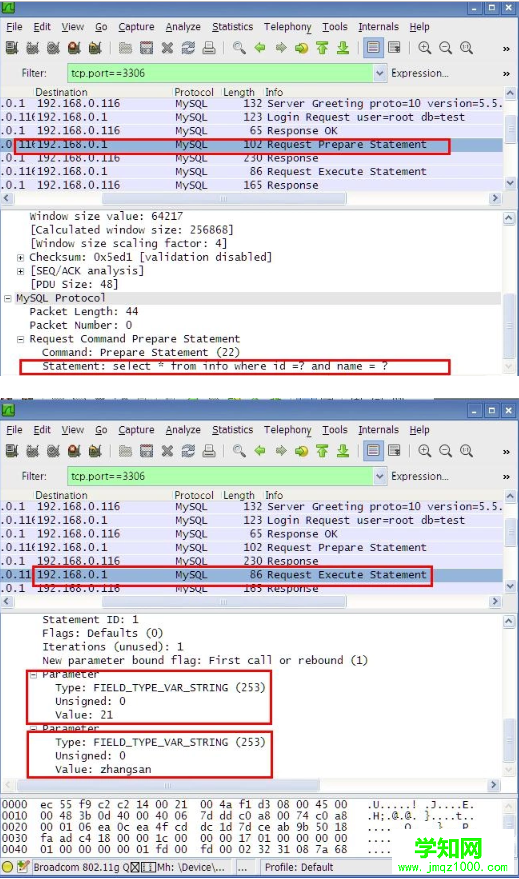Click print icon in top window
Screen dimensions: 519x879
pyautogui.click(x=208, y=48)
